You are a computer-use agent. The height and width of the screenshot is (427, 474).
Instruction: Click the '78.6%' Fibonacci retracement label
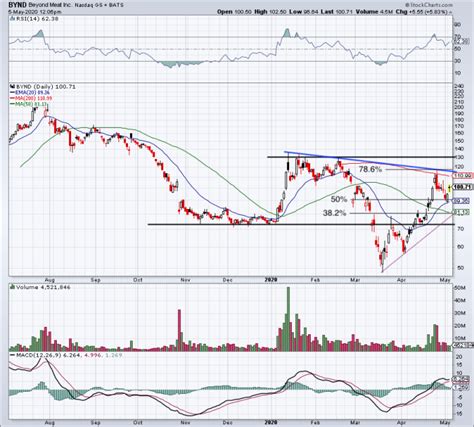point(370,169)
